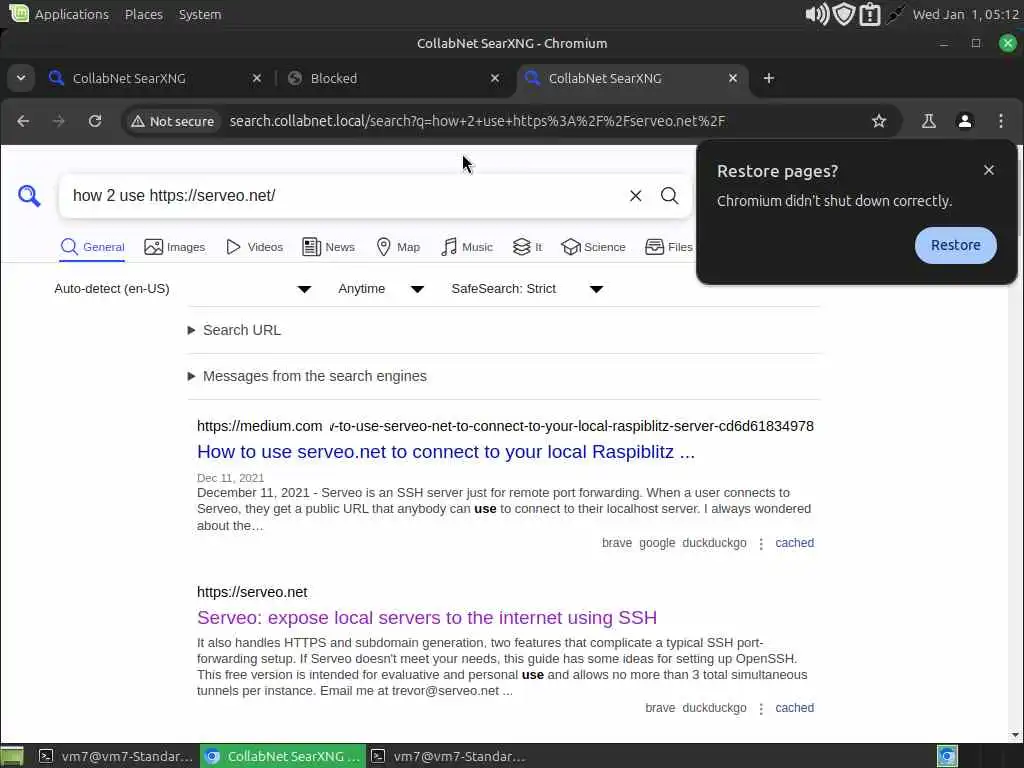Image resolution: width=1024 pixels, height=768 pixels.
Task: Switch to the Files category
Action: tap(669, 247)
